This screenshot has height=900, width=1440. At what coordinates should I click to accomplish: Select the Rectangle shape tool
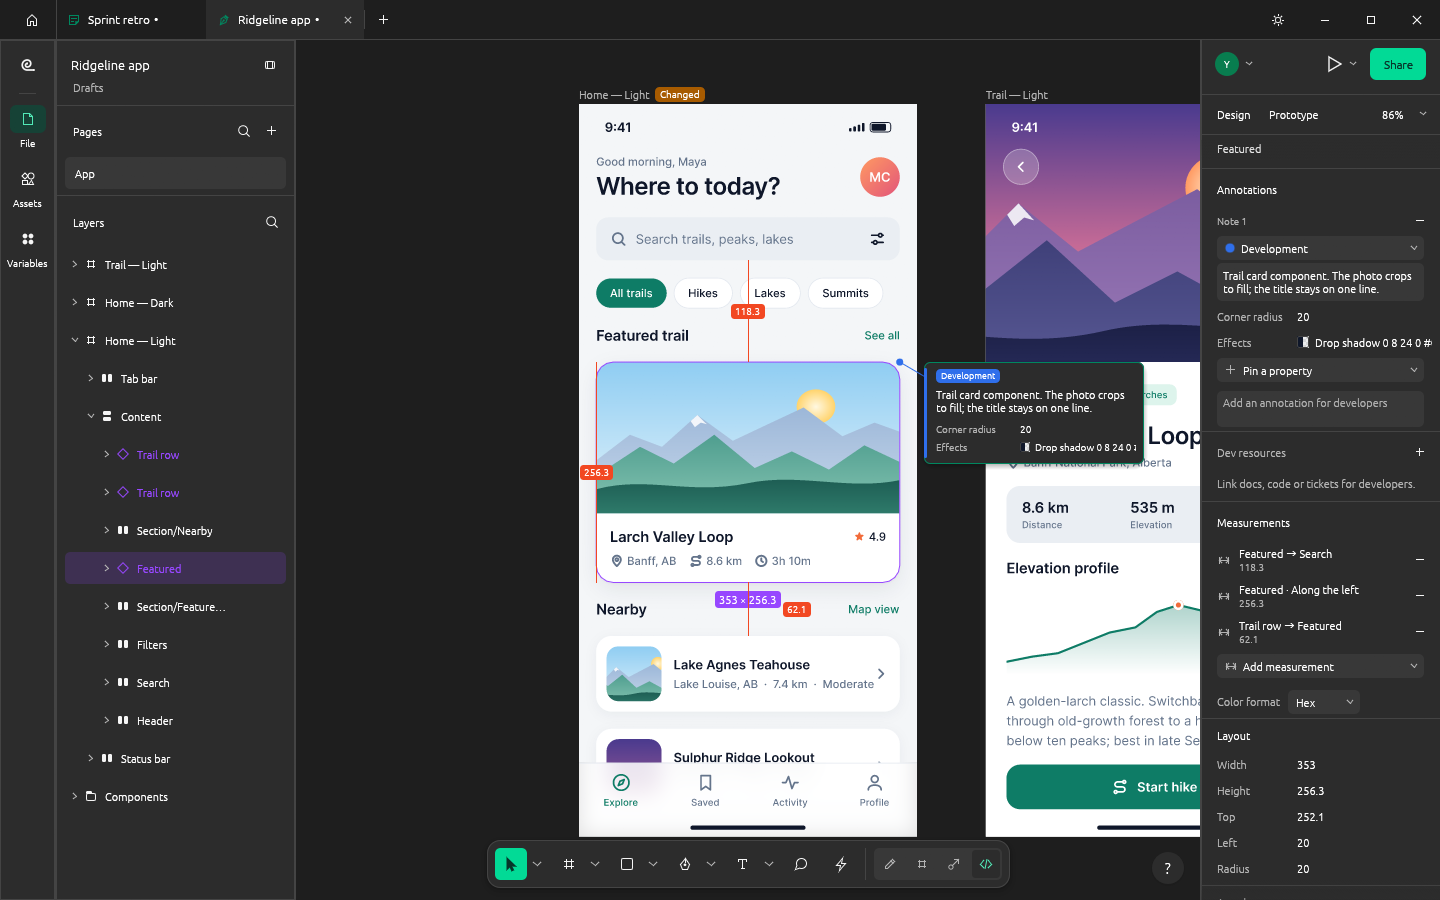(627, 864)
